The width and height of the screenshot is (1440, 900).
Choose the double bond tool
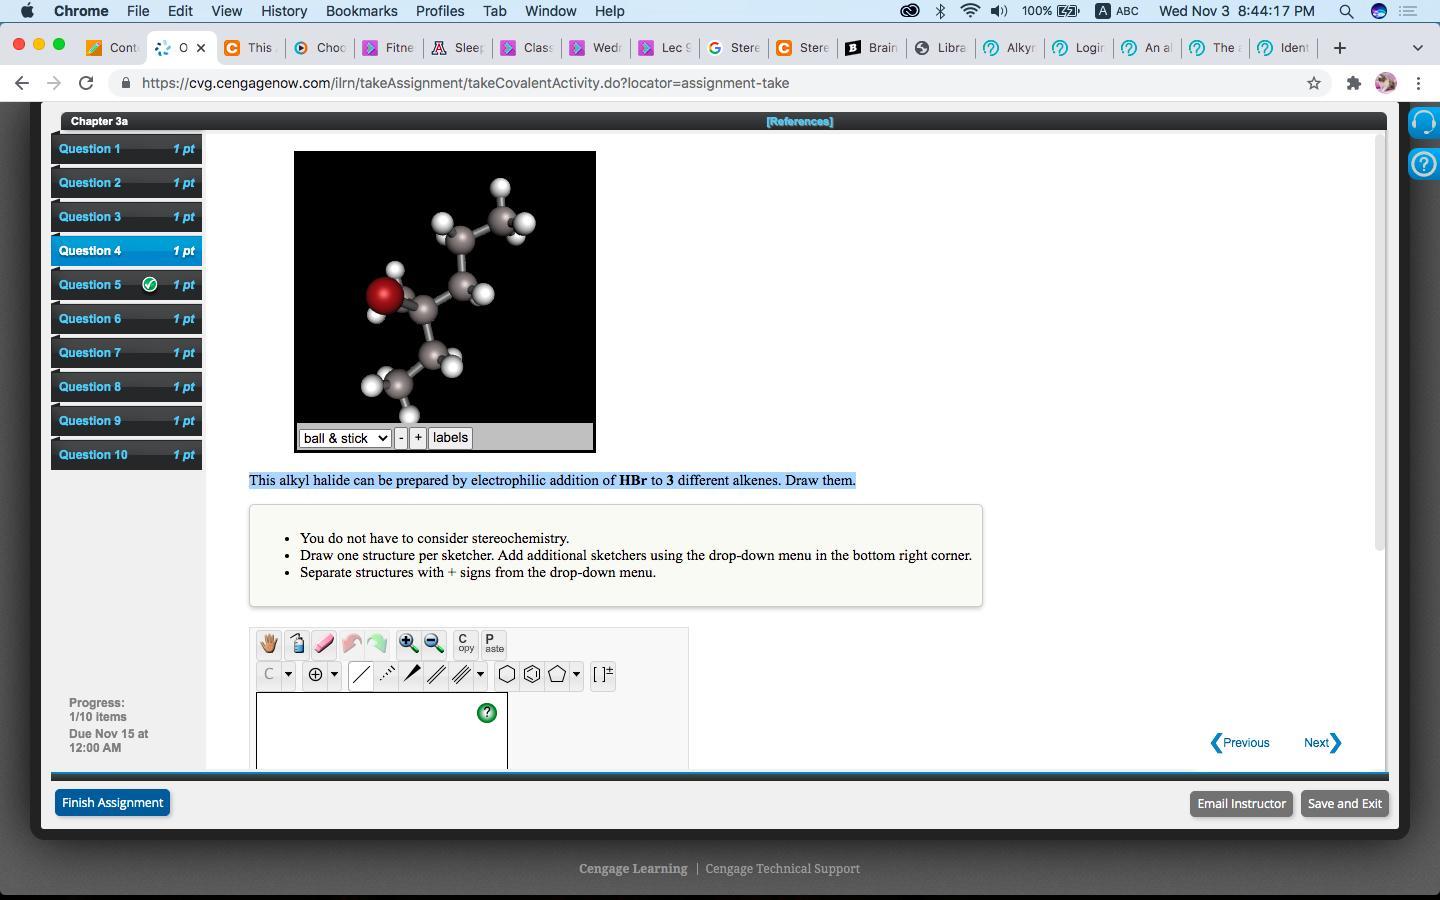click(436, 675)
